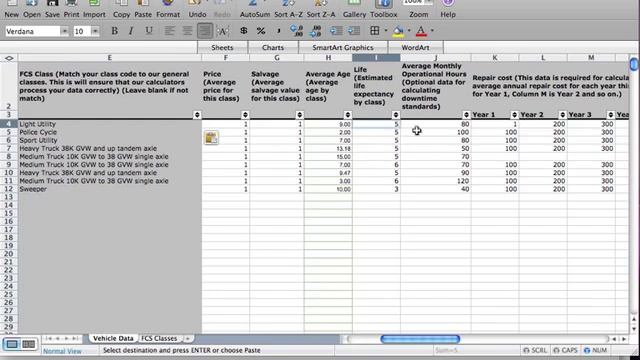
Task: Sort ascending with Sort A-Z
Action: (x=288, y=9)
